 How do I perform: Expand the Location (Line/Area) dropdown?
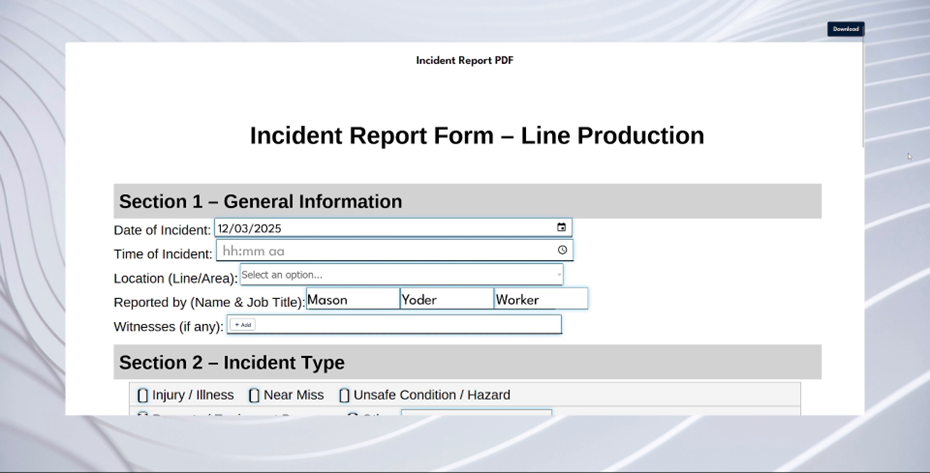coord(400,275)
